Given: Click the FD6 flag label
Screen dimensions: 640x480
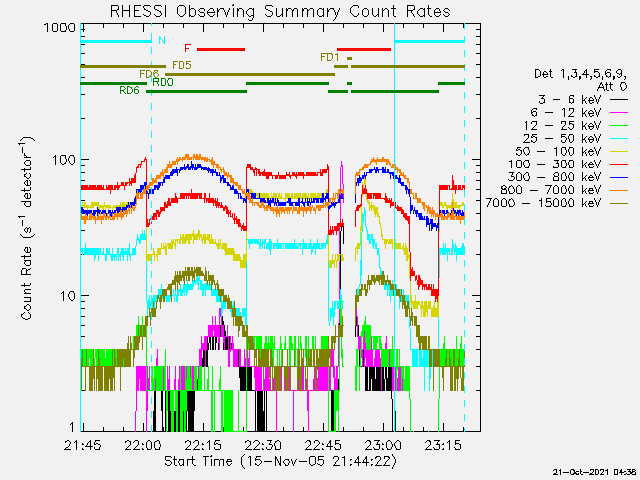Looking at the screenshot, I should point(149,74).
